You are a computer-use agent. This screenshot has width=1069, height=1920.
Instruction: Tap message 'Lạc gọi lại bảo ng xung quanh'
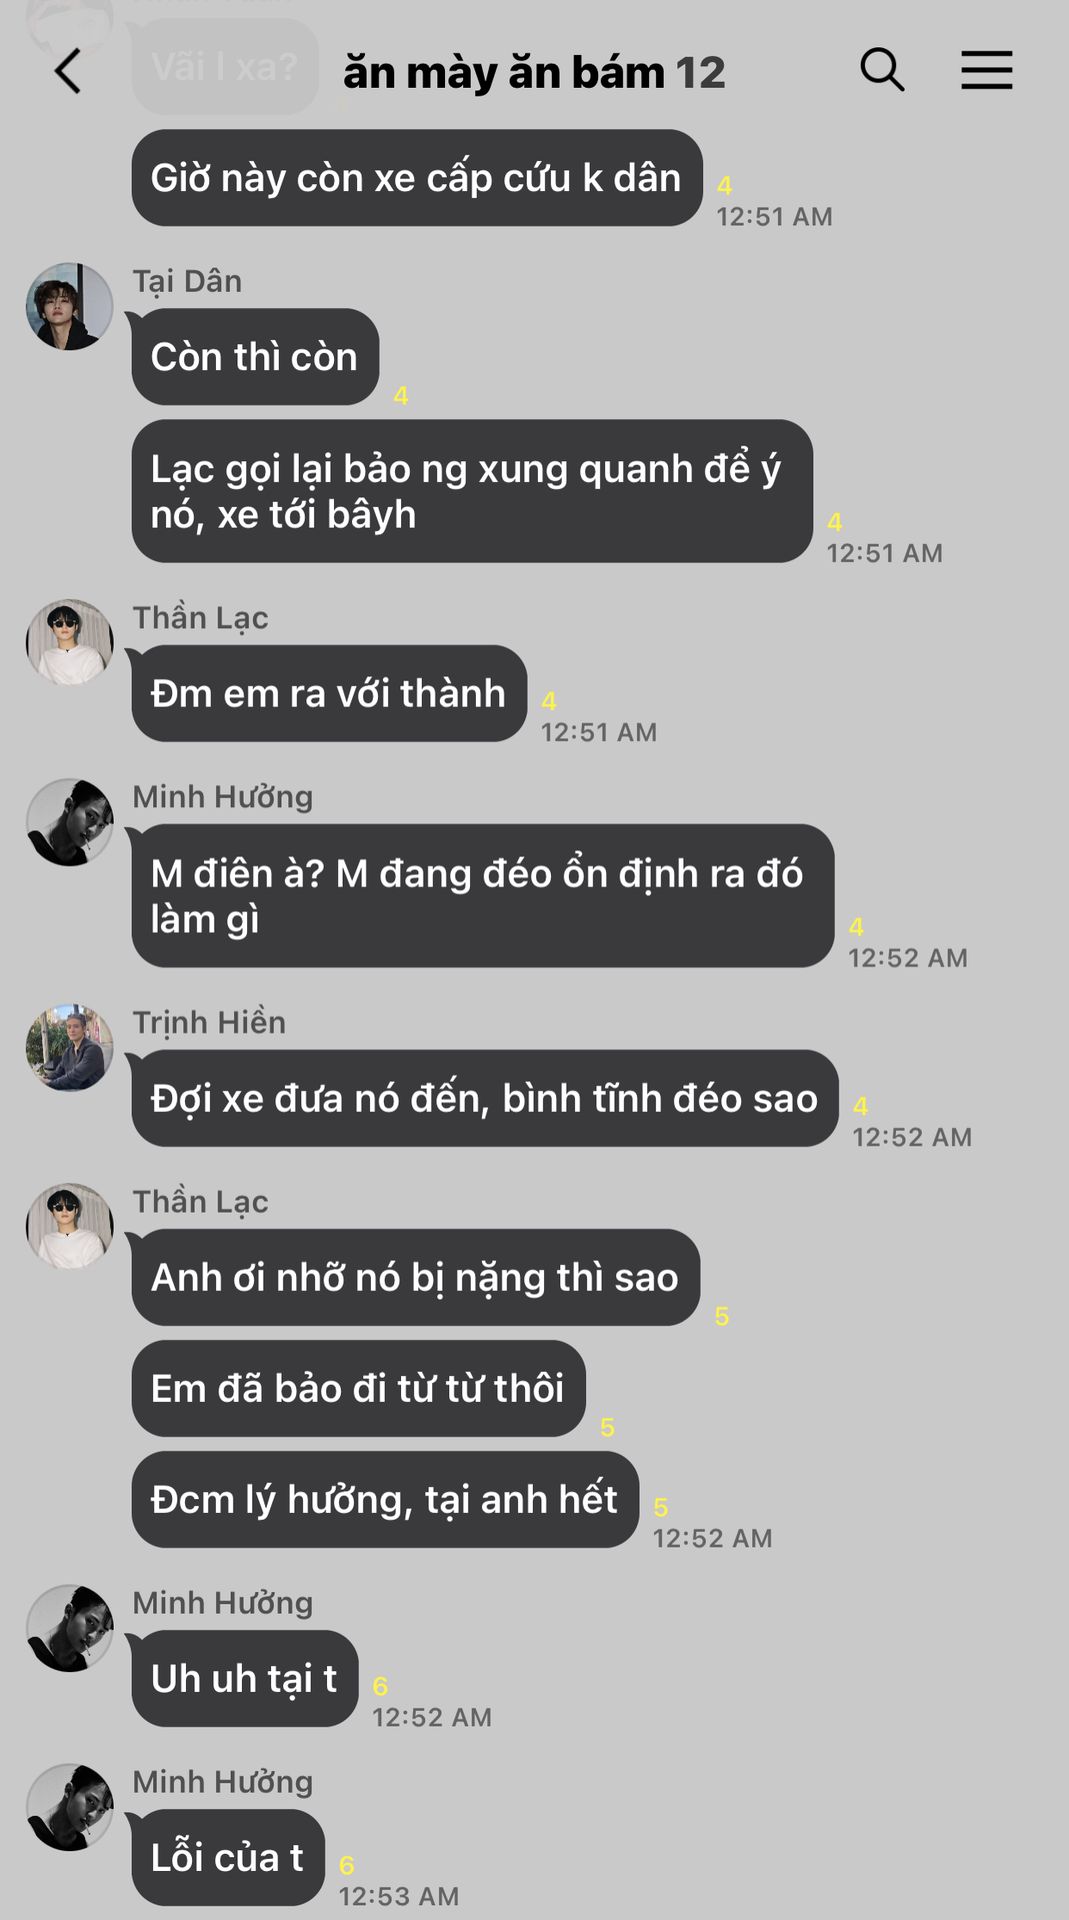point(472,491)
